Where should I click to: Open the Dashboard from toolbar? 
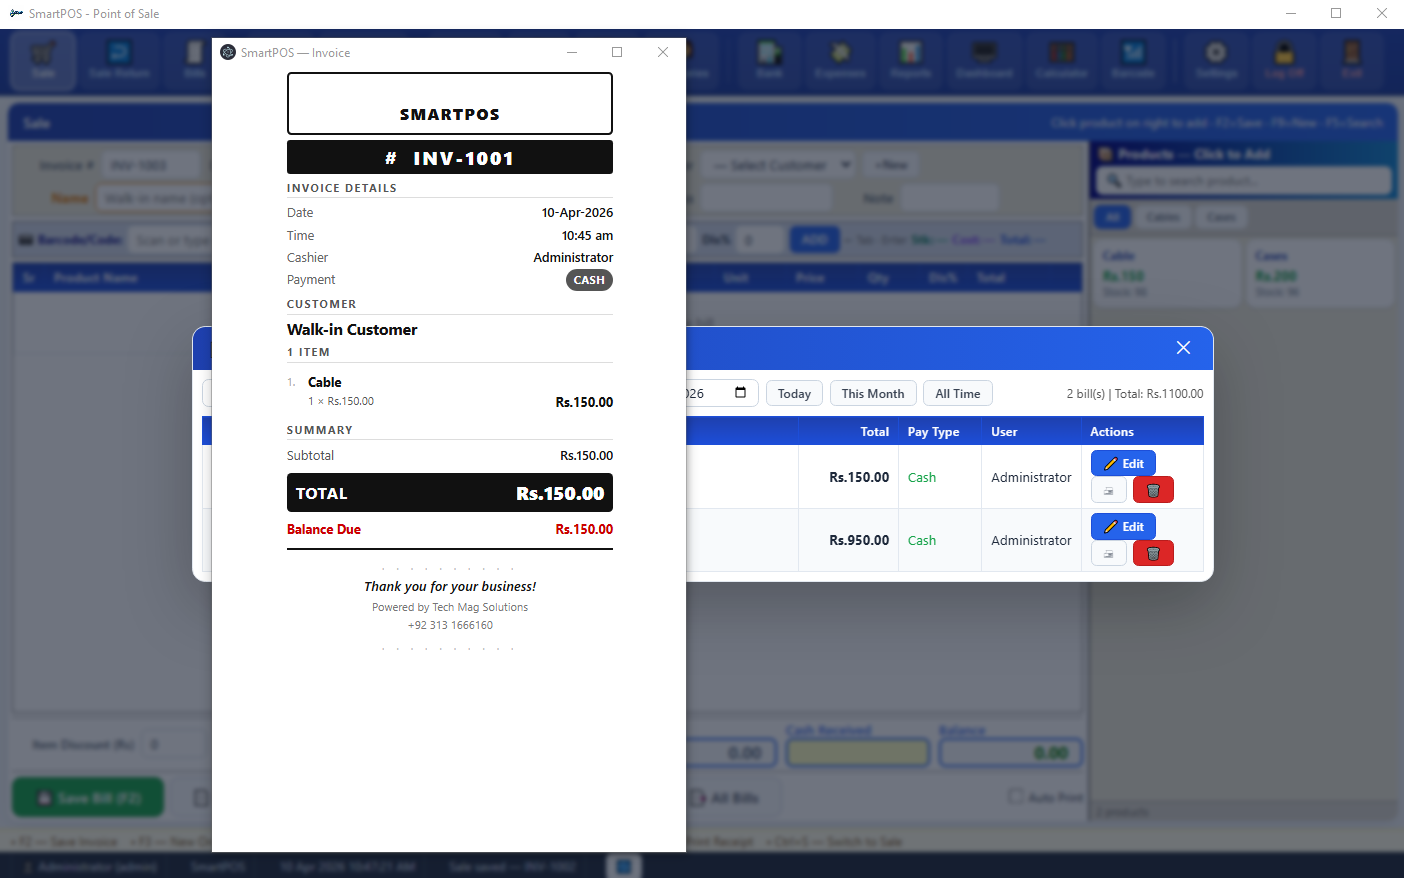(984, 60)
